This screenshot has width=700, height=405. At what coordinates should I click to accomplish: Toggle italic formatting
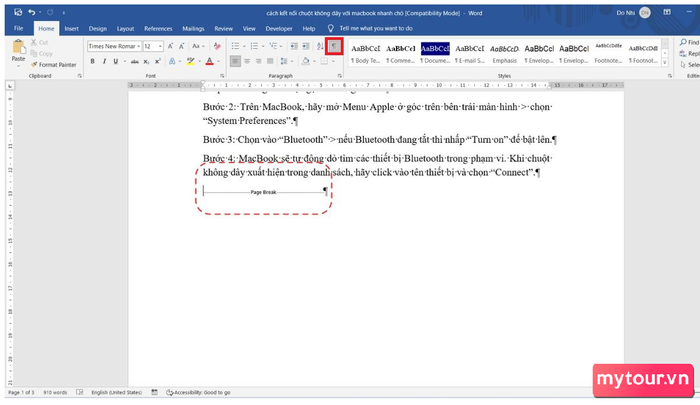(x=104, y=61)
